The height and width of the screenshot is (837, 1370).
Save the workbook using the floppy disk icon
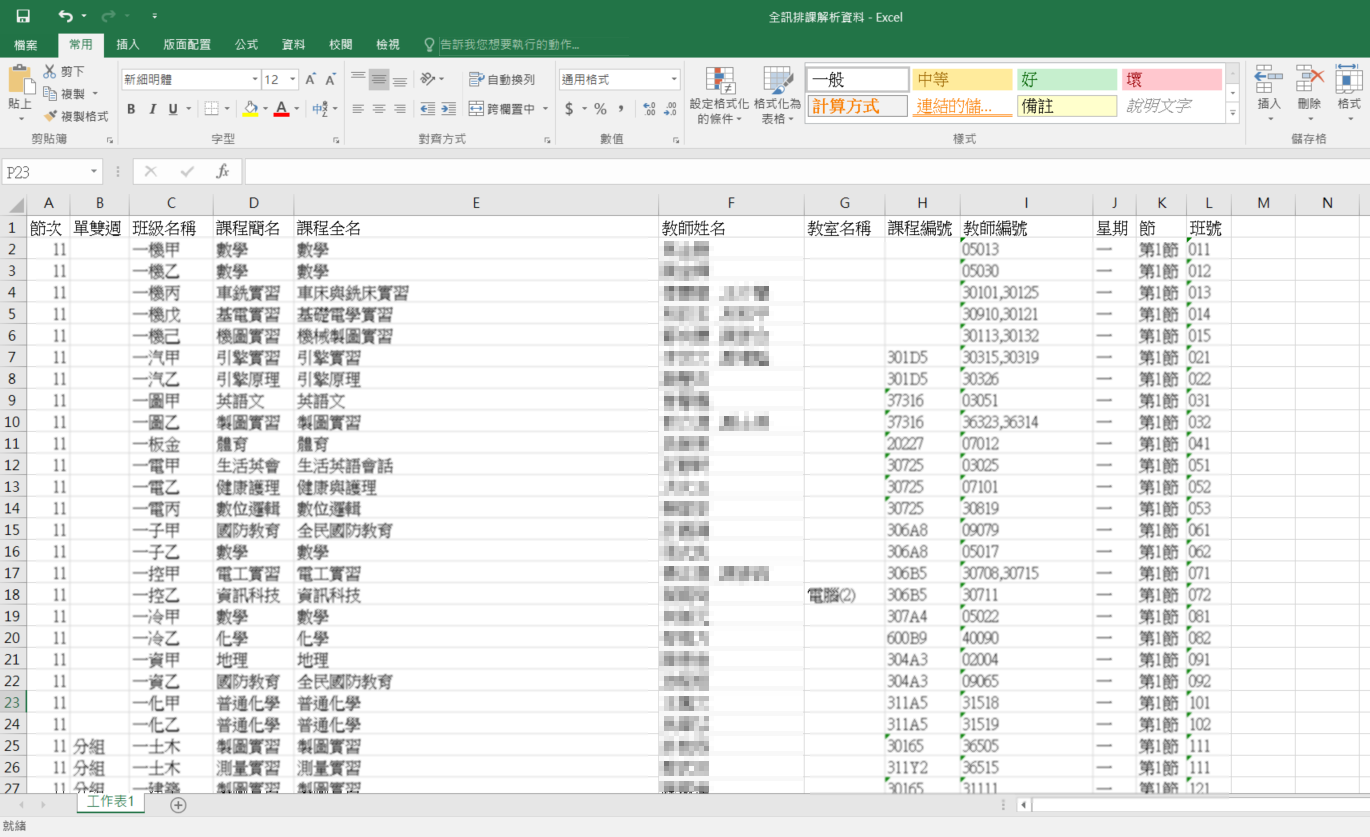click(x=22, y=16)
